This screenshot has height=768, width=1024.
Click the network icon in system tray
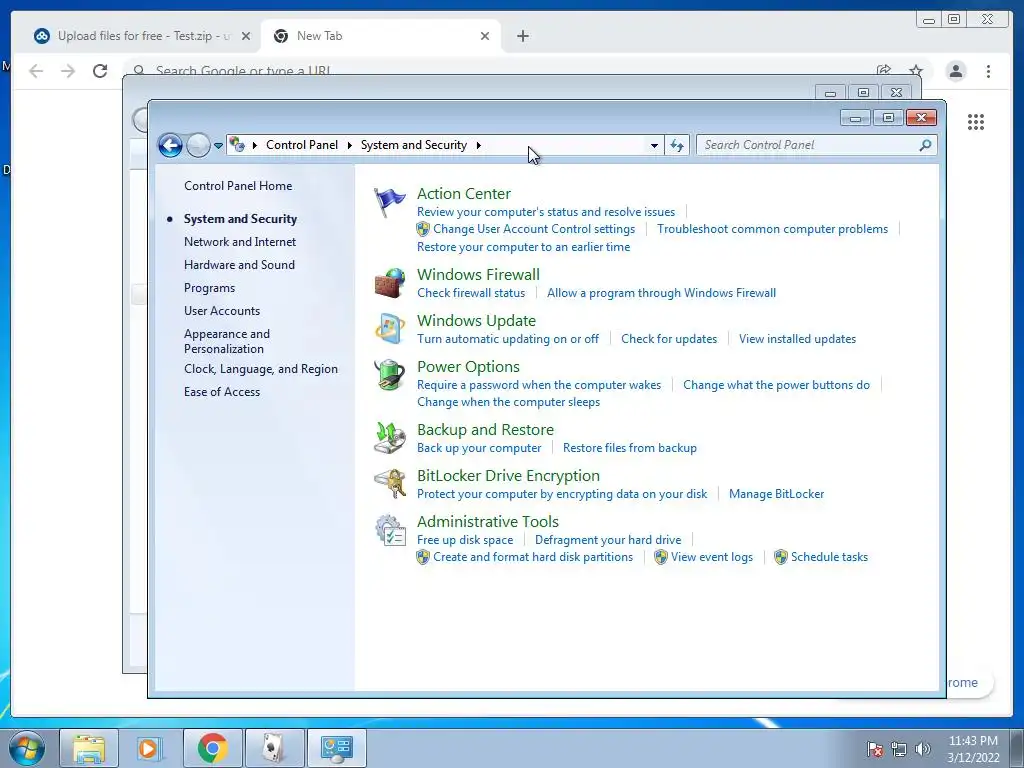click(899, 749)
